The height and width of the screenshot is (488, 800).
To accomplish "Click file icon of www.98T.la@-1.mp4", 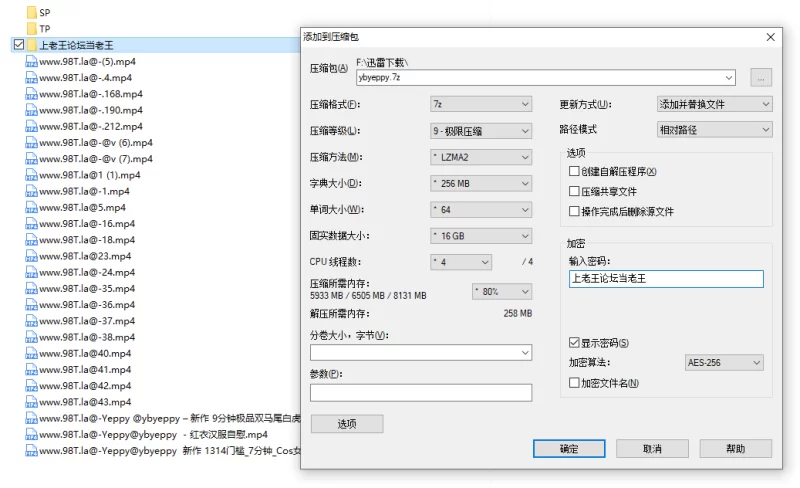I will coord(32,191).
